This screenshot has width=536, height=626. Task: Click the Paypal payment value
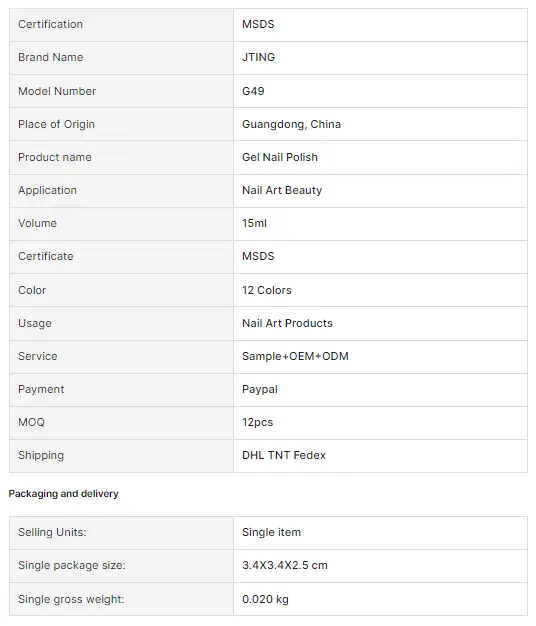pos(260,390)
